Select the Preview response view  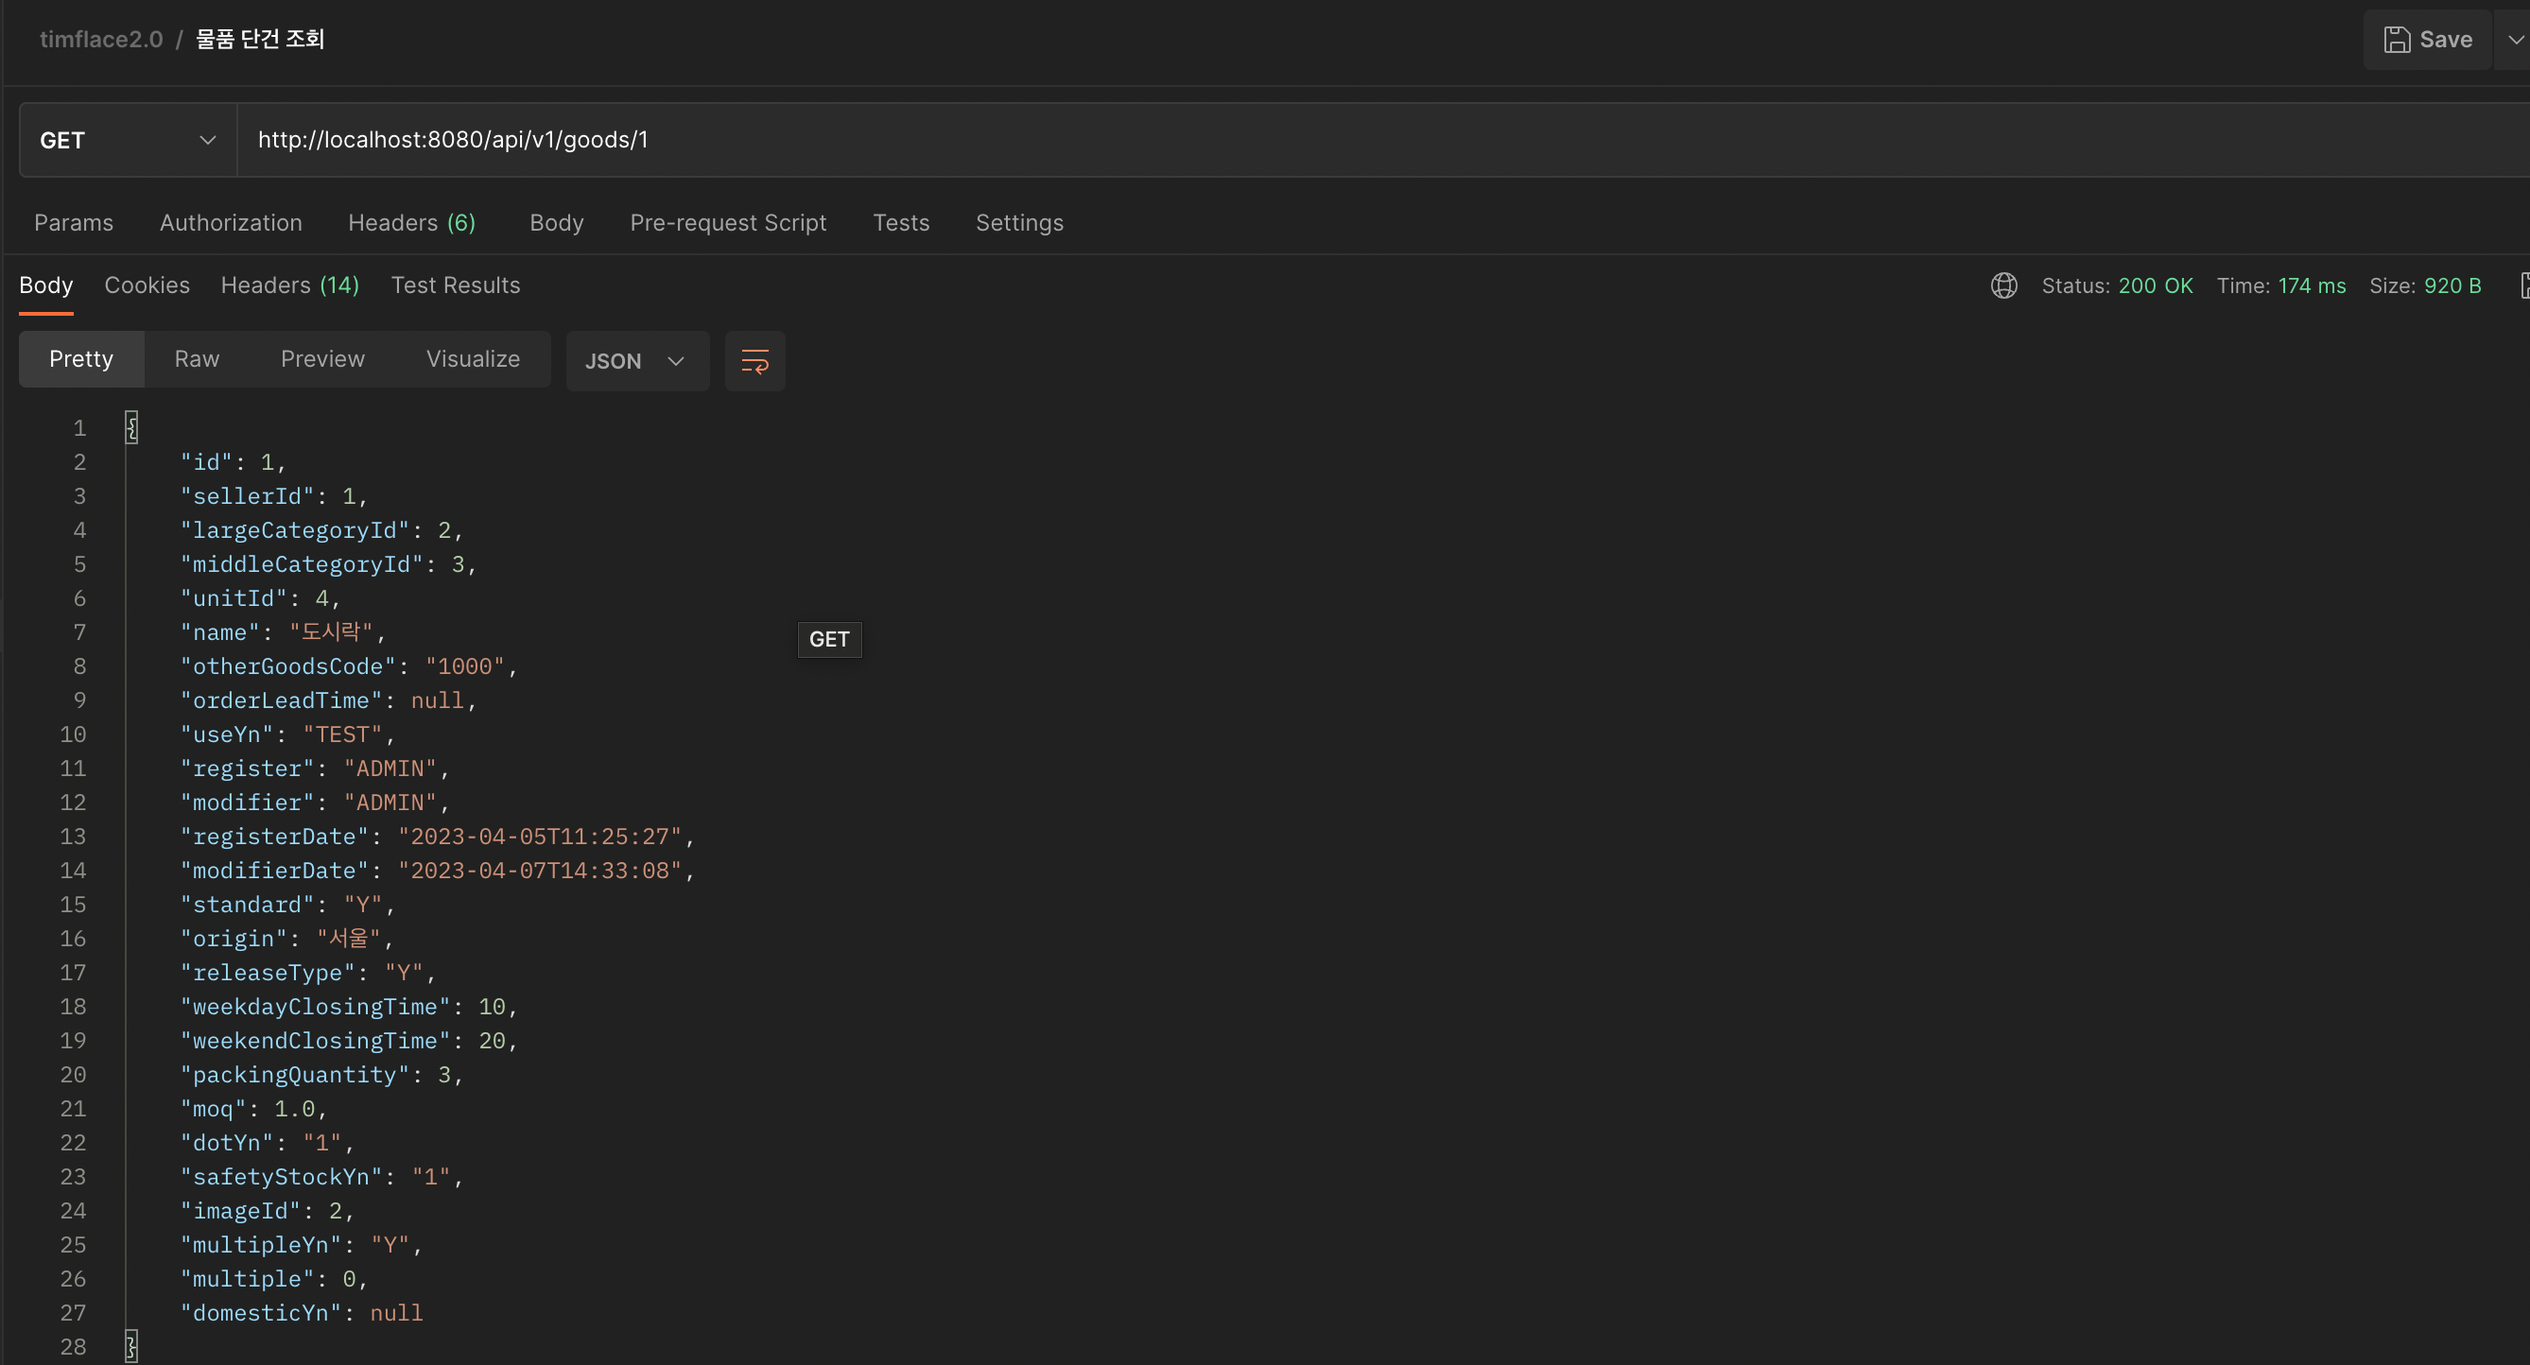click(322, 359)
